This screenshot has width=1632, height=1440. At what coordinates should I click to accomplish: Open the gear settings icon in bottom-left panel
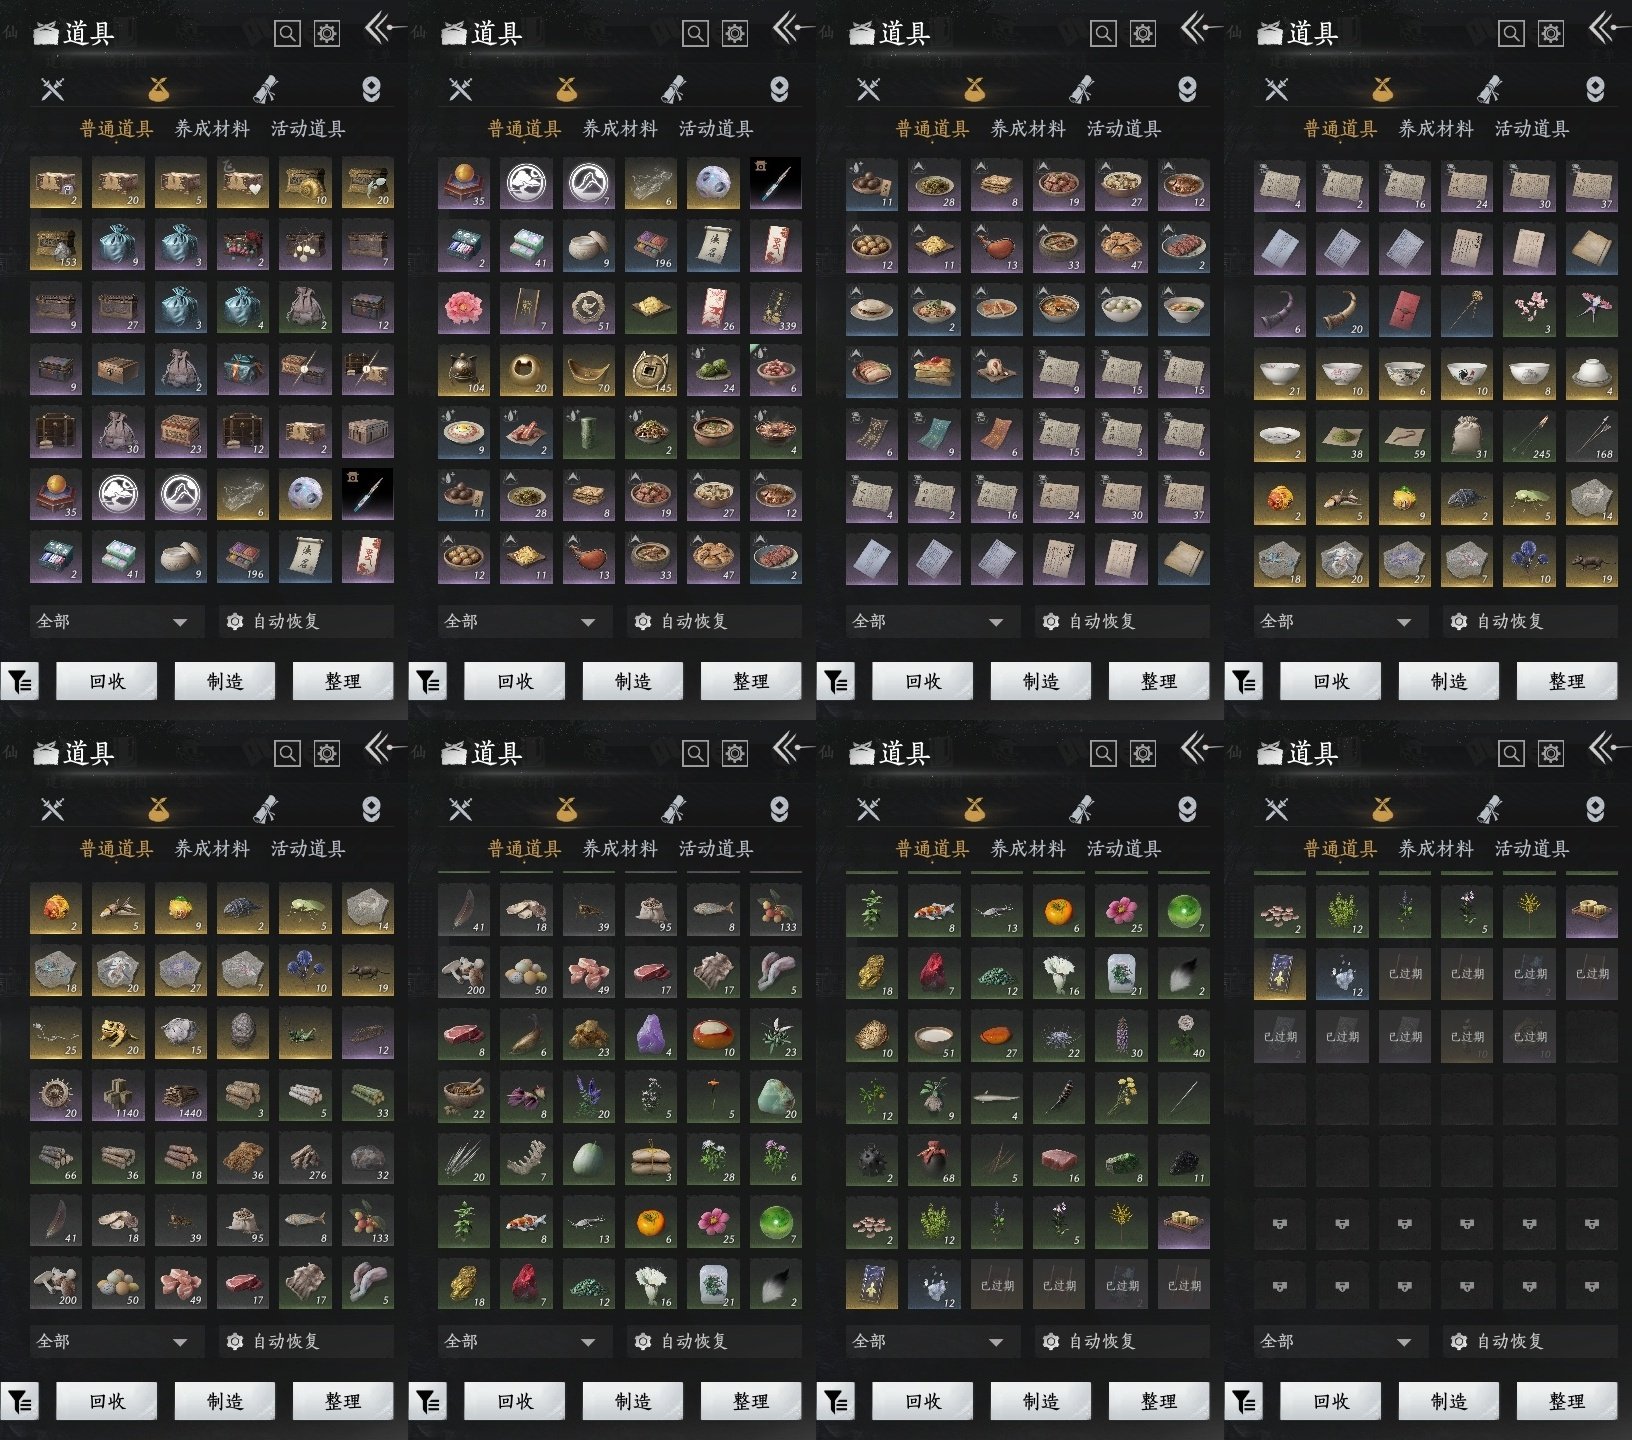tap(327, 754)
